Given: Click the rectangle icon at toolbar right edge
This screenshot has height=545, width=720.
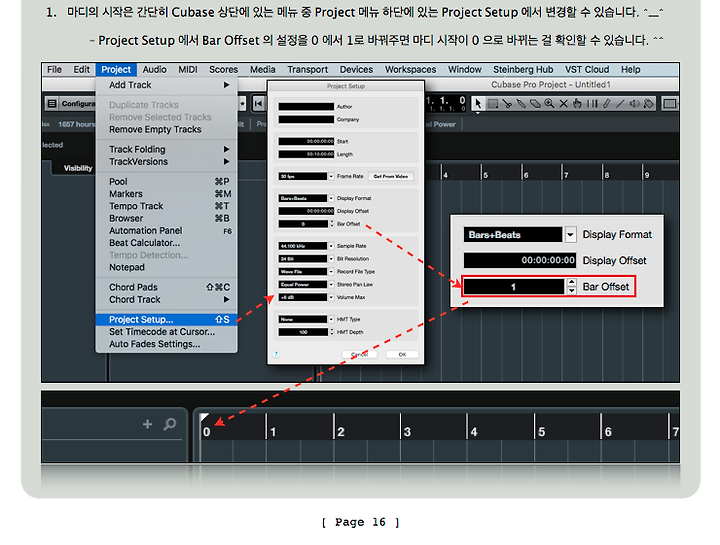Looking at the screenshot, I should pos(670,104).
